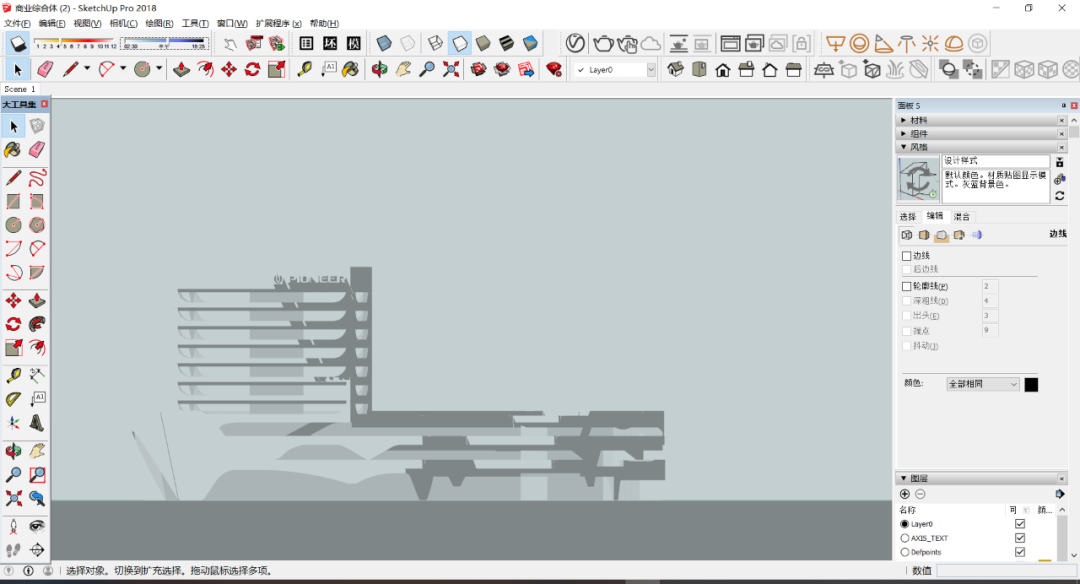Select the Tape Measure tool in top toolbar

[304, 69]
